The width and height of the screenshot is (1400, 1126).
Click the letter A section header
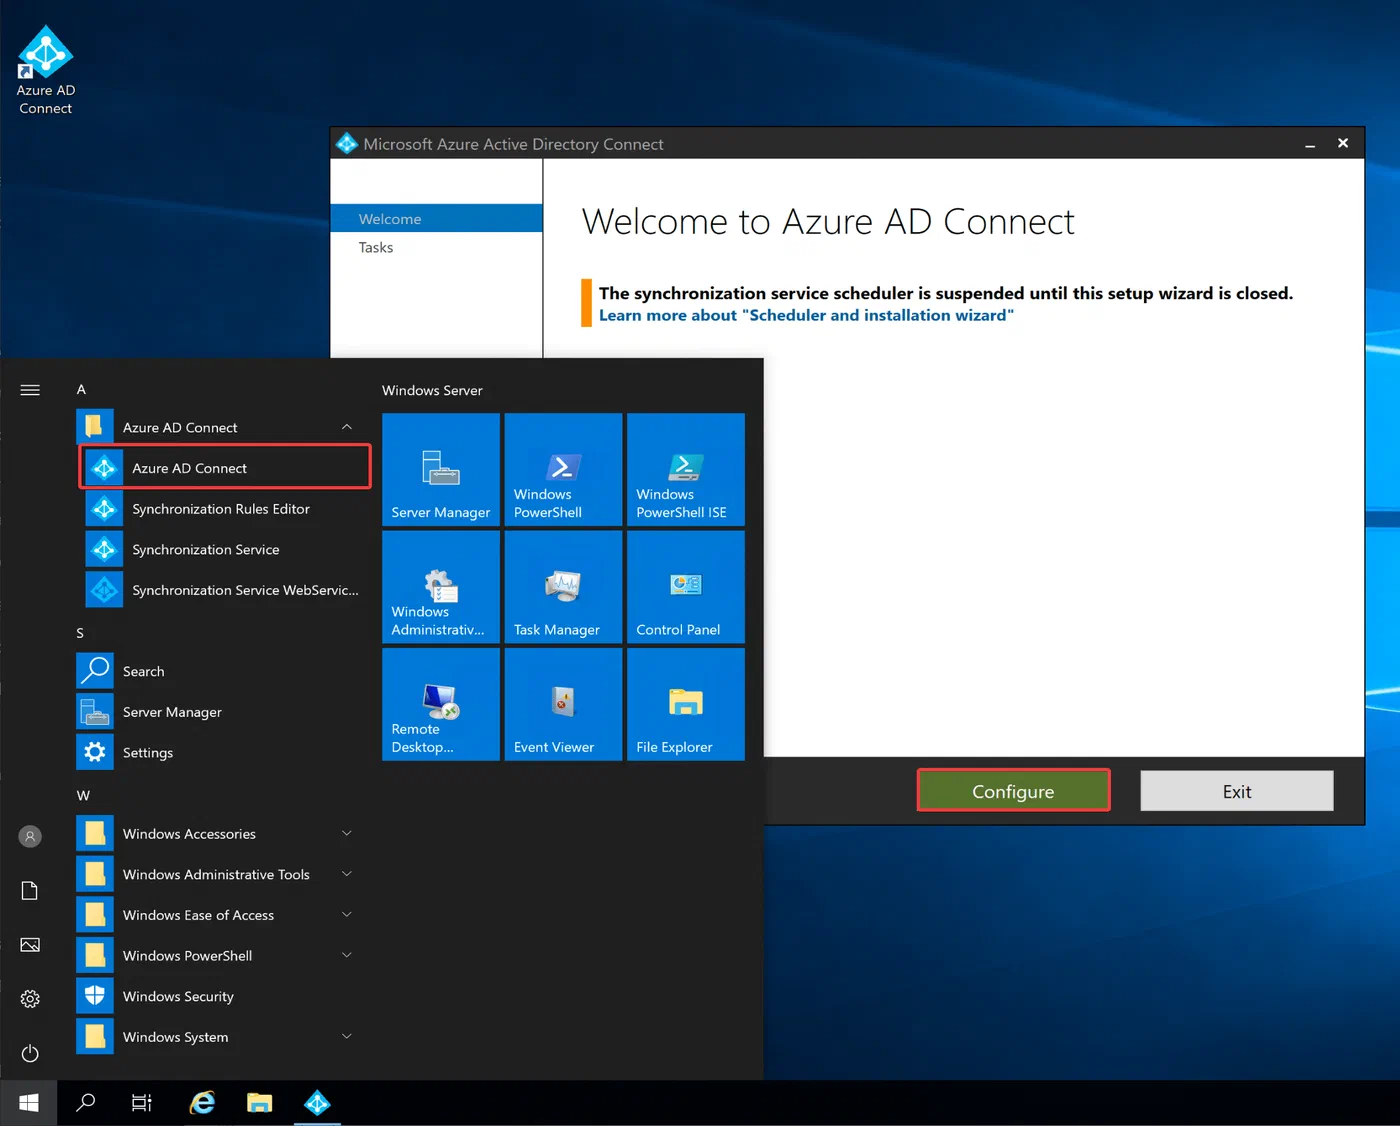[81, 389]
